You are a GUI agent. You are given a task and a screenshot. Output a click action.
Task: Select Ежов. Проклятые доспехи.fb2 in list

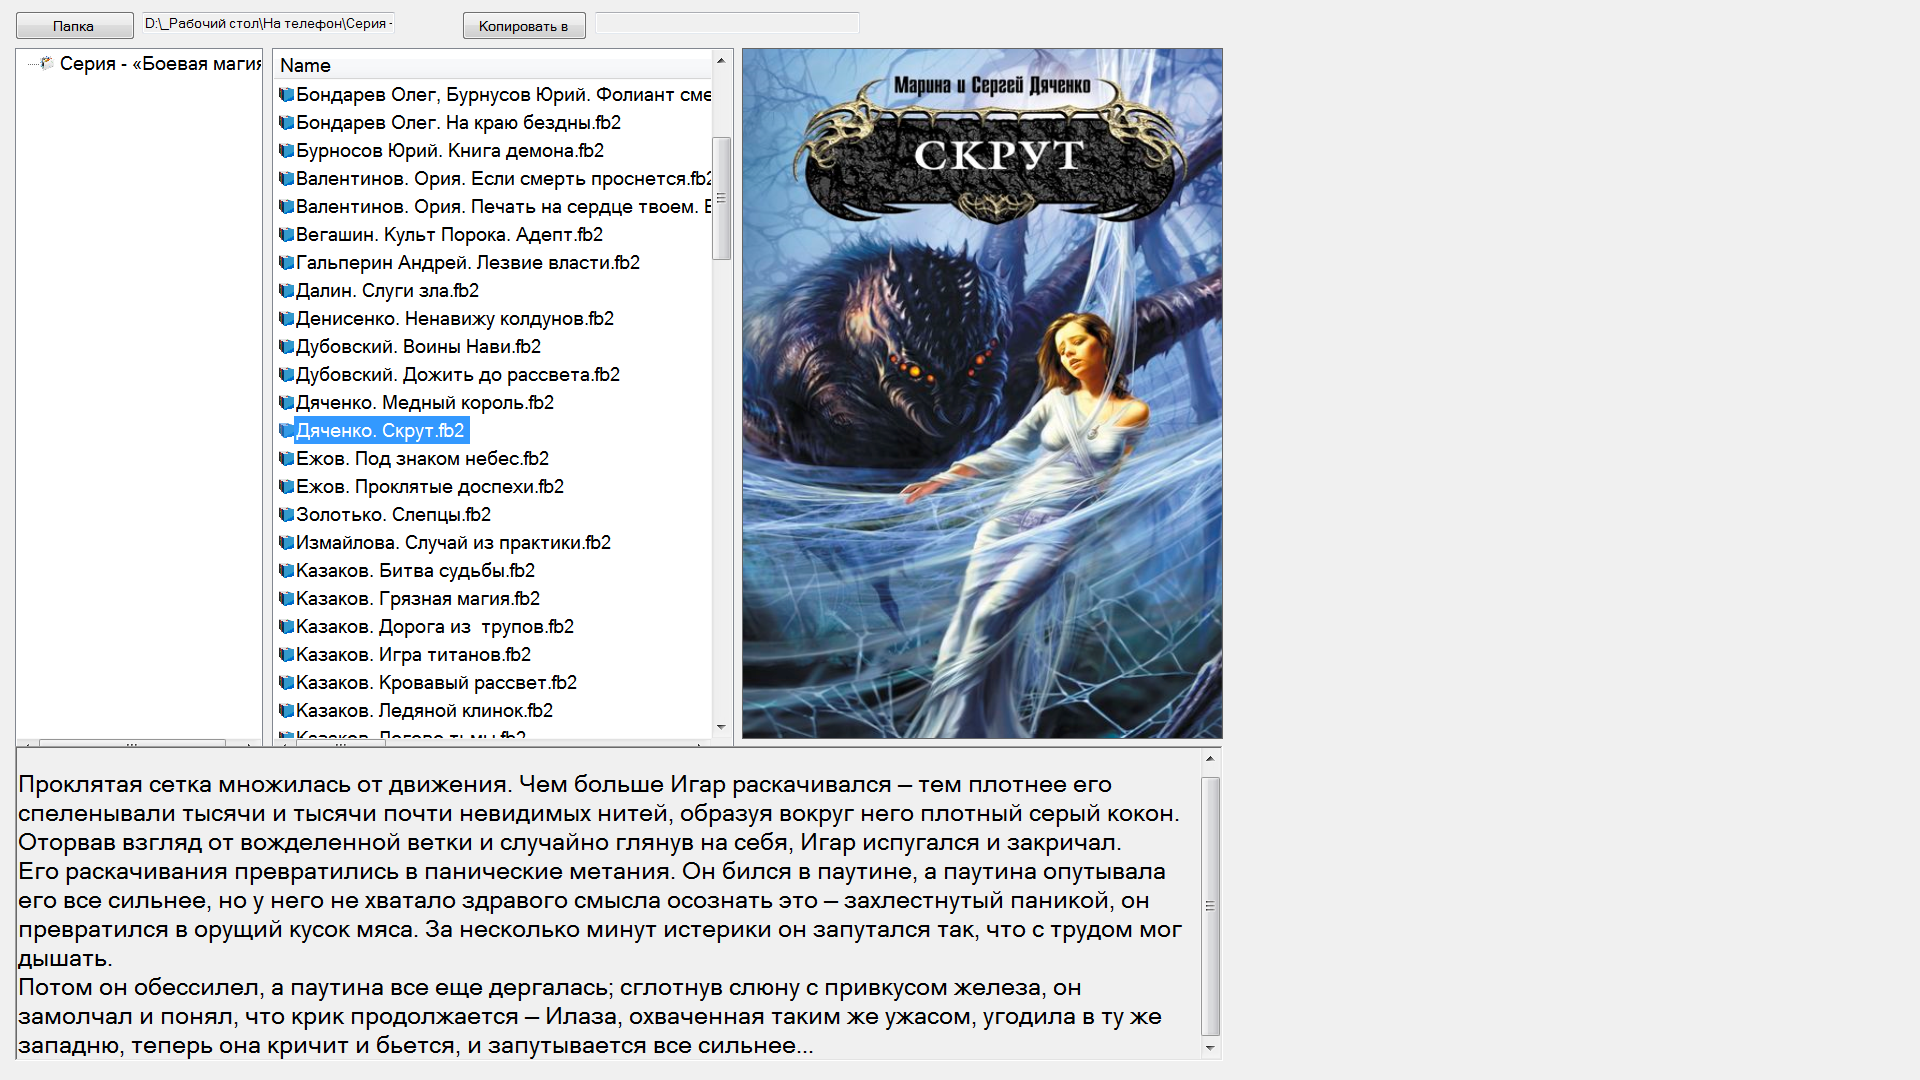[429, 487]
